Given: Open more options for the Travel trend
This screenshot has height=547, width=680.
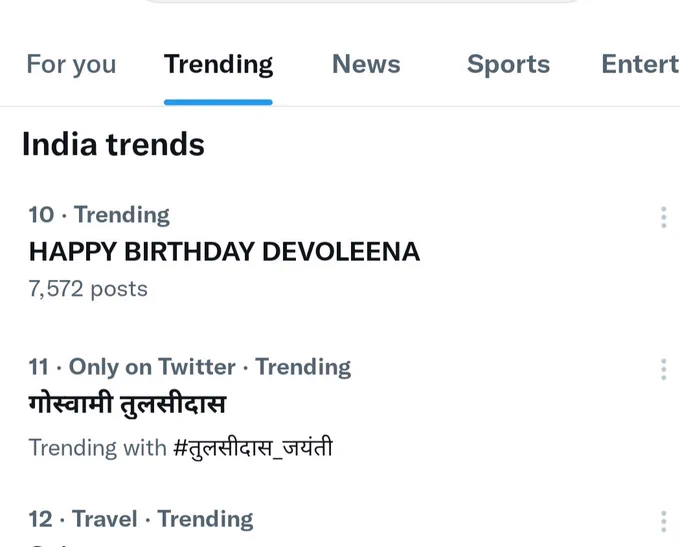Looking at the screenshot, I should (664, 521).
